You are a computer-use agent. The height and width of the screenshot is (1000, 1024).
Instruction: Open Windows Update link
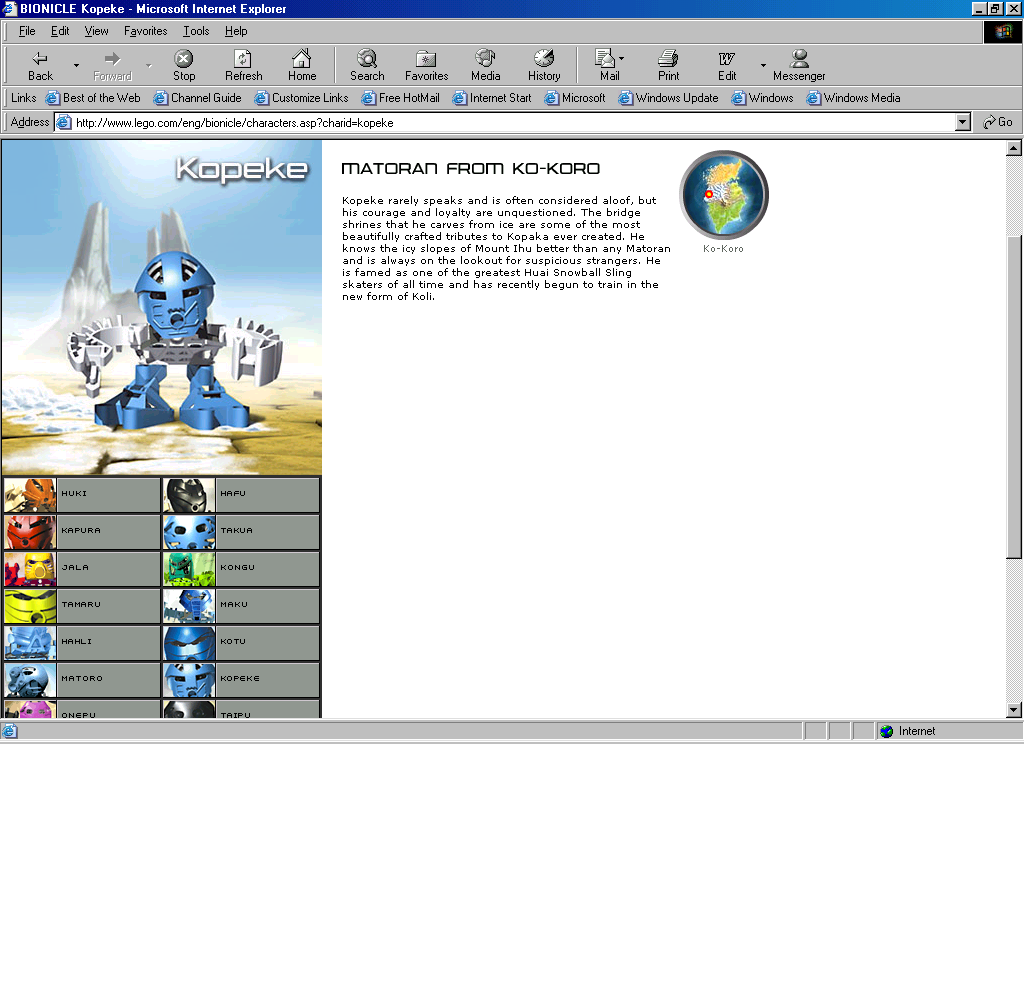click(668, 98)
